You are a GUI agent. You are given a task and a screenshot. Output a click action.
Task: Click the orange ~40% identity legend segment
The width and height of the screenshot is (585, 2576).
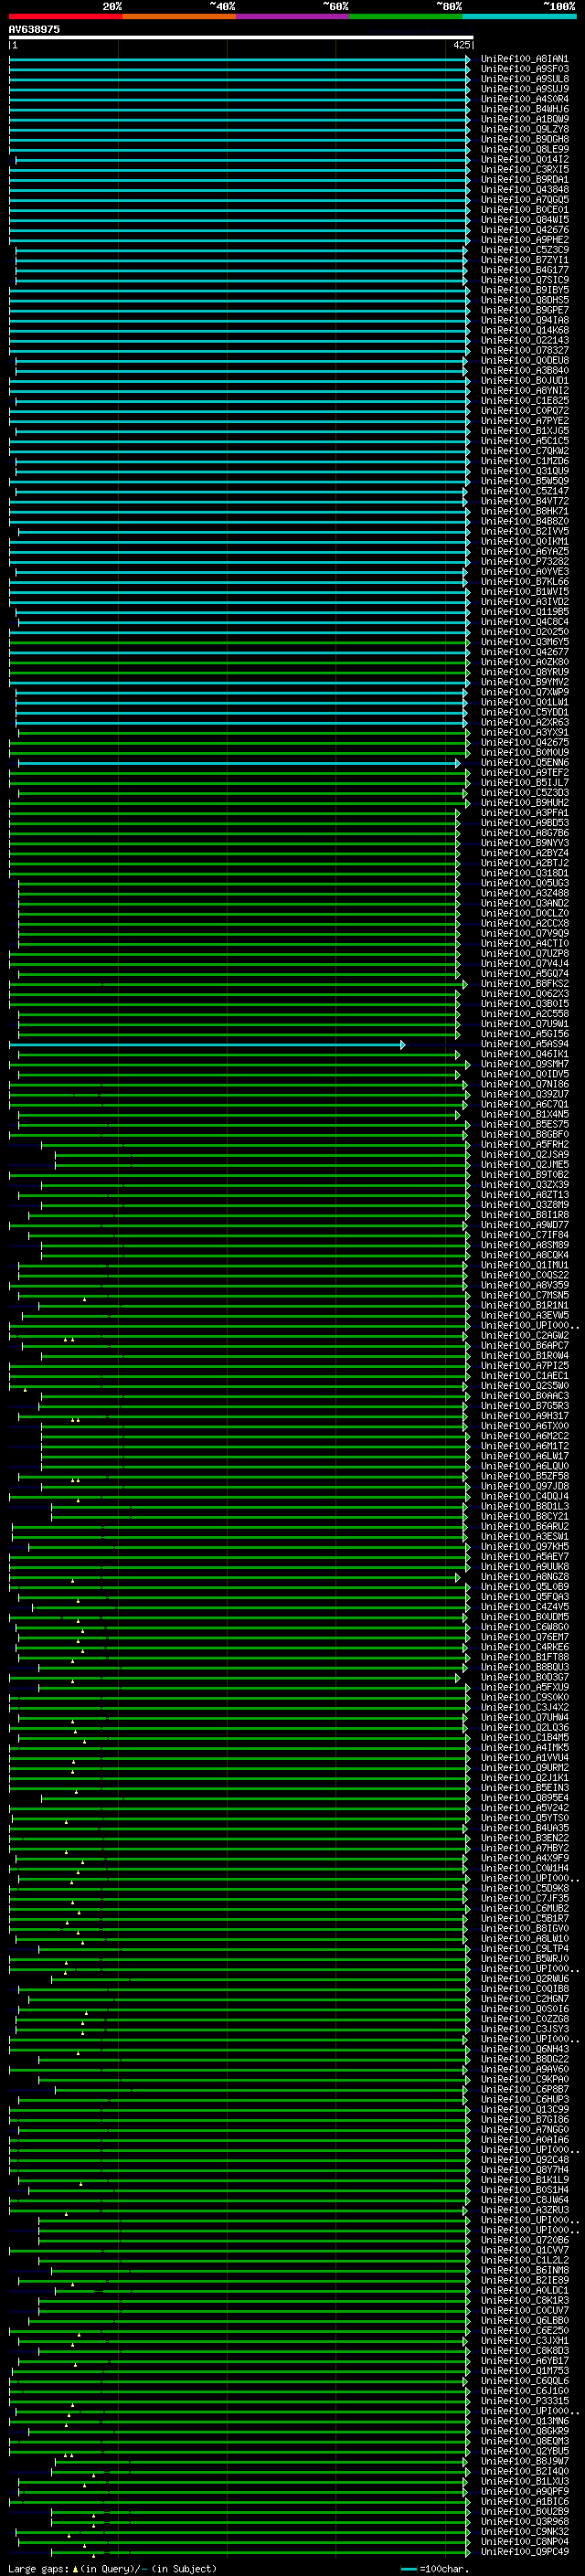179,16
